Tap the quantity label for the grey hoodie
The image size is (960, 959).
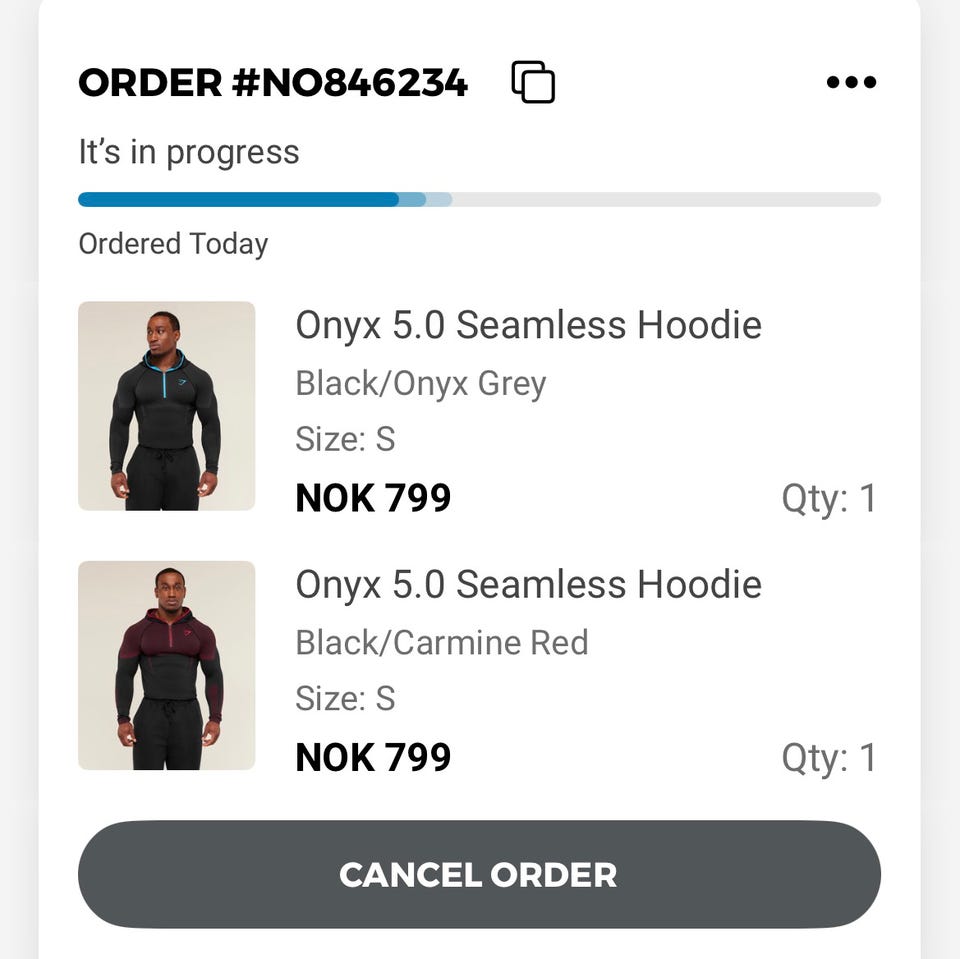828,498
